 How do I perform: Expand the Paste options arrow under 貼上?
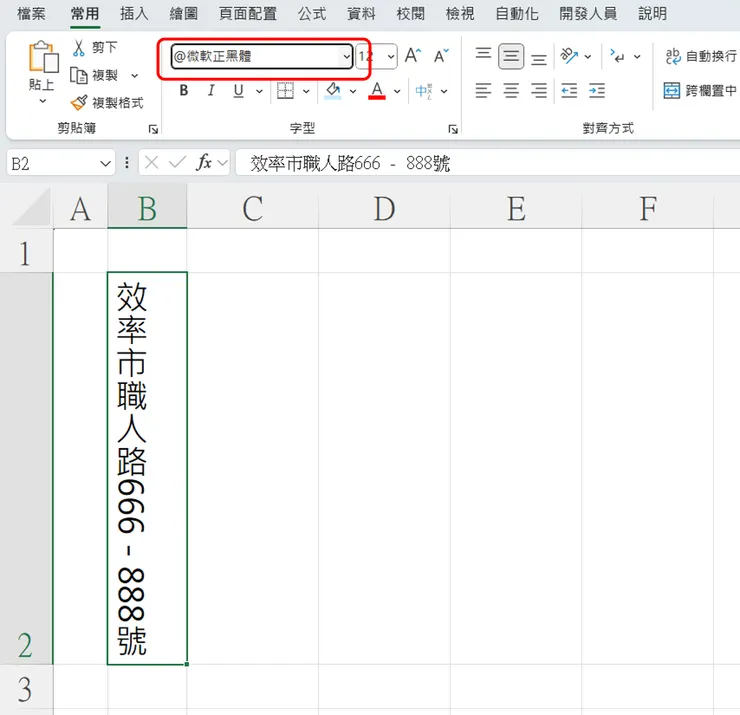coord(43,101)
